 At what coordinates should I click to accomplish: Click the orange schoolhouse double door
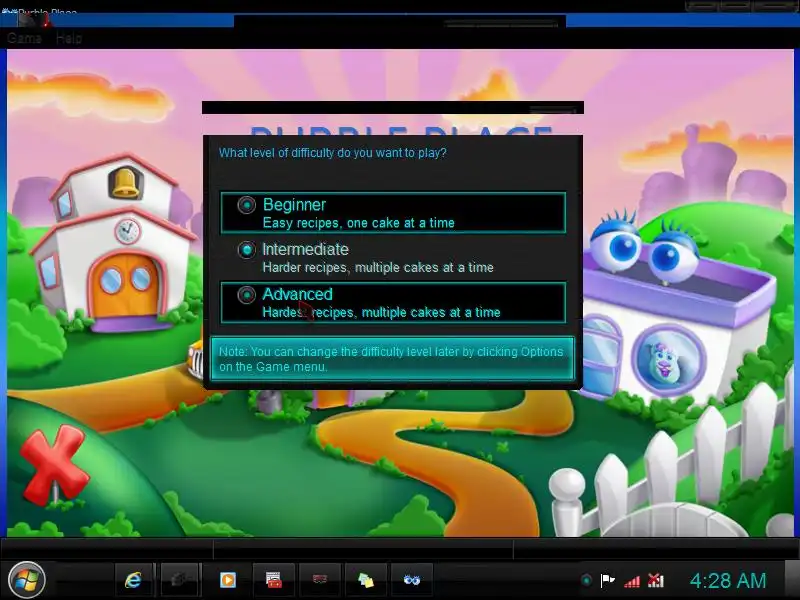[x=125, y=285]
